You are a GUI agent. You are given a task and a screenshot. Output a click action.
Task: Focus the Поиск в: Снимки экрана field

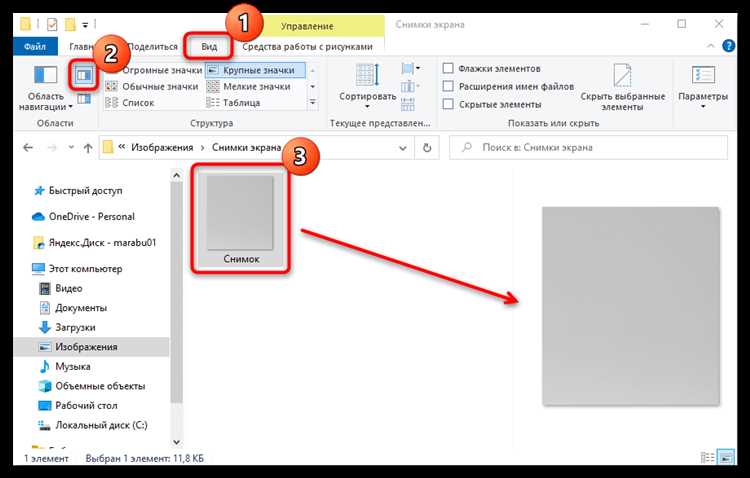pos(588,147)
